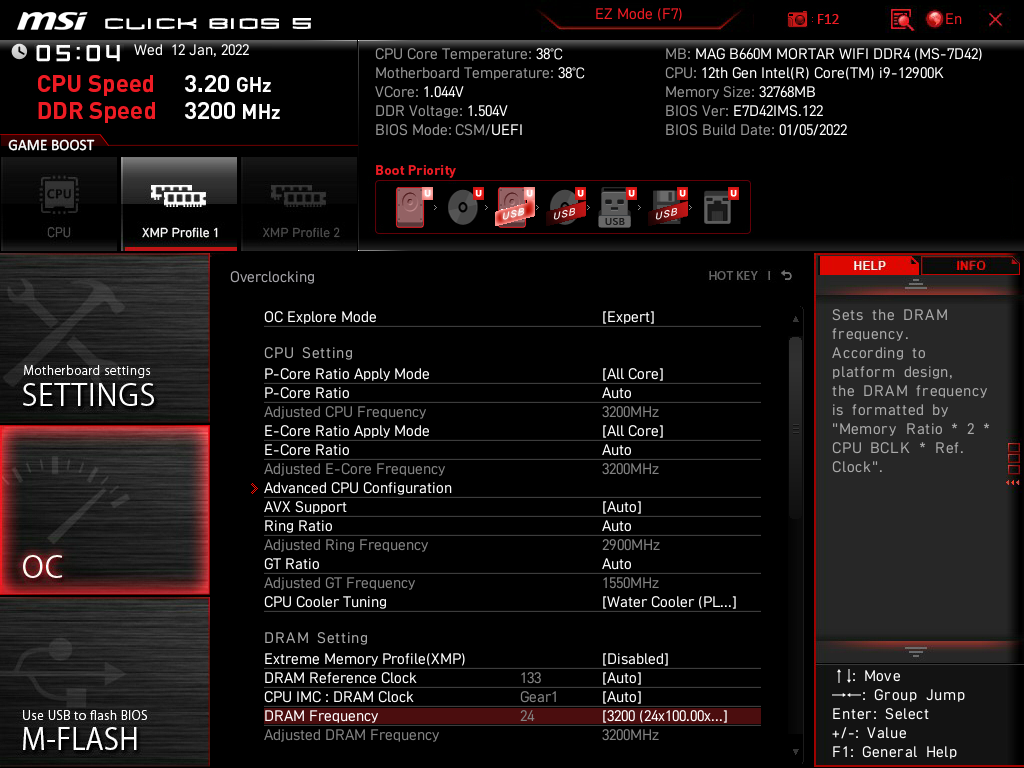
Task: Click the Adjusted CPU Frequency 3200MHz value
Action: coord(630,412)
